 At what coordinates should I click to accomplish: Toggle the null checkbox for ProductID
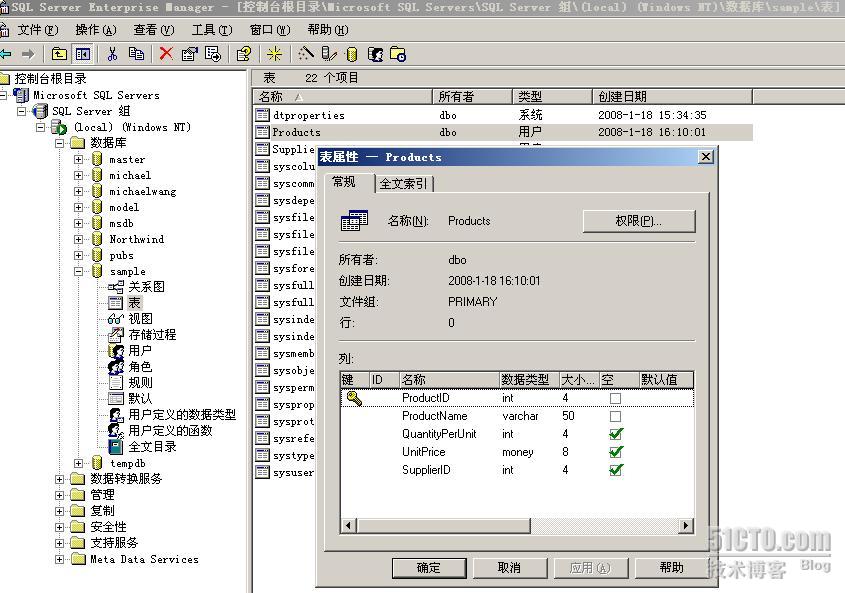coord(615,398)
